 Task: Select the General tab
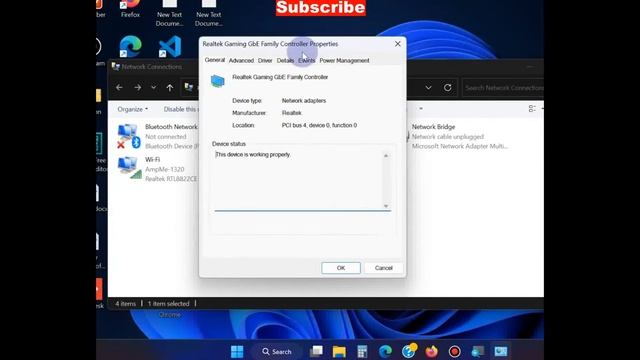[x=215, y=60]
